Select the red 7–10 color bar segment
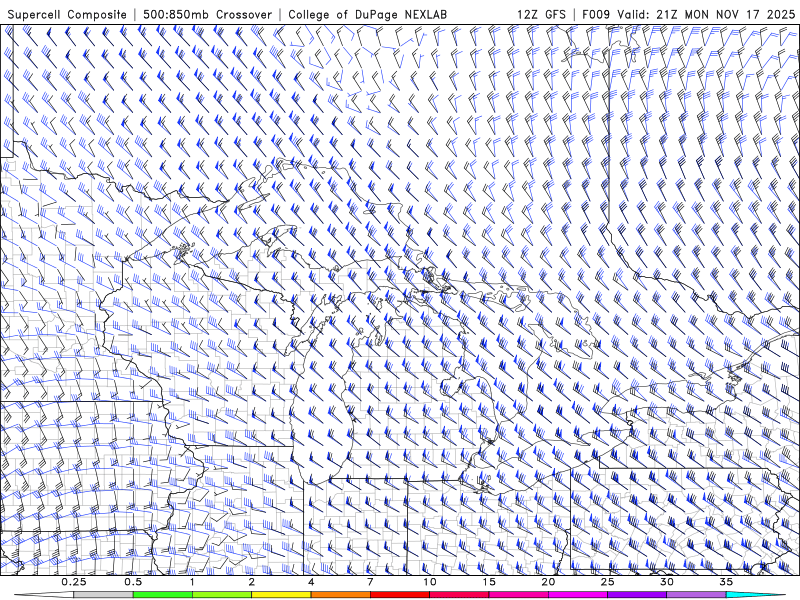Image resolution: width=800 pixels, height=600 pixels. click(x=400, y=595)
